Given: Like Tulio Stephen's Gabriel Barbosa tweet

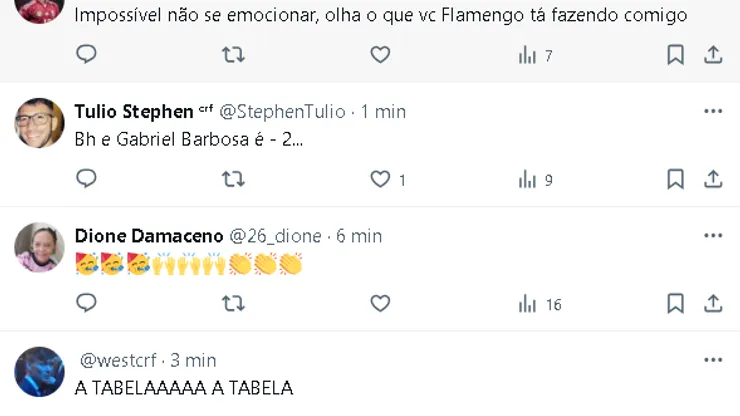Looking at the screenshot, I should pyautogui.click(x=380, y=179).
